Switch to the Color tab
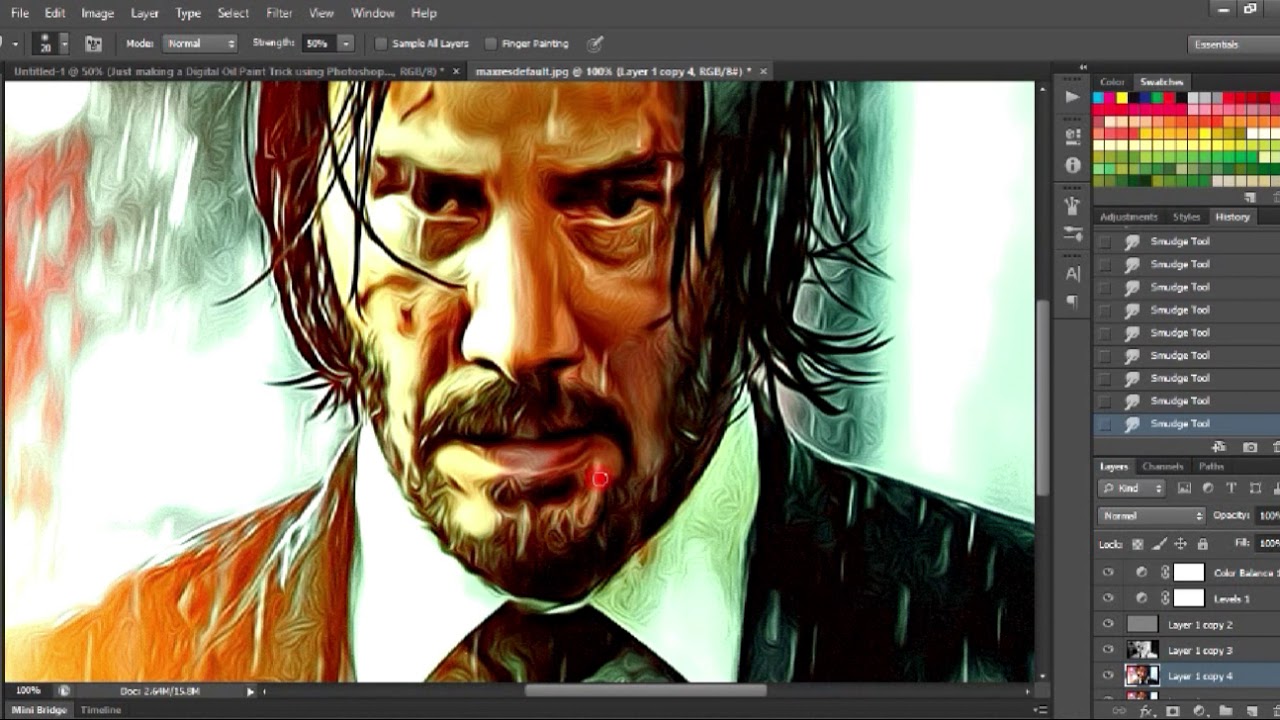 coord(1112,82)
